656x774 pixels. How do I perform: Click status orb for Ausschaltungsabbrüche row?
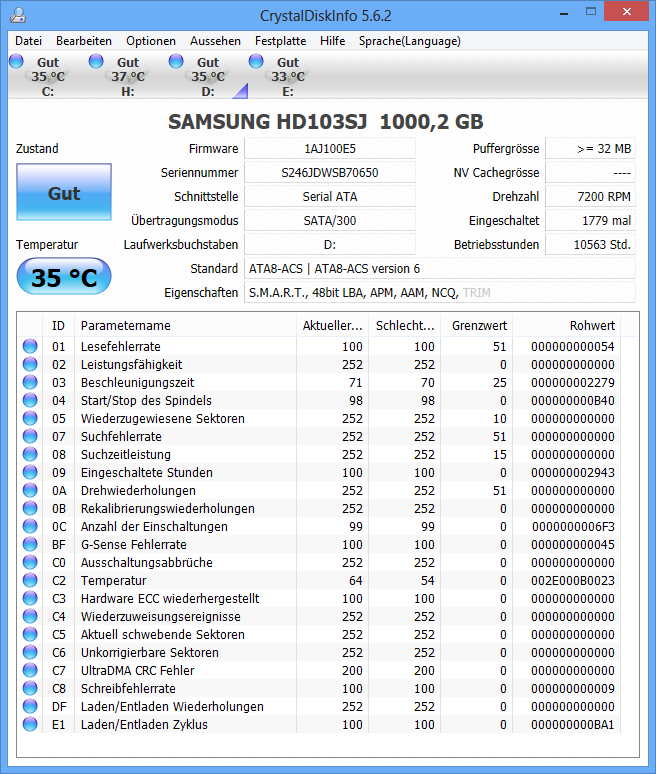pyautogui.click(x=30, y=562)
